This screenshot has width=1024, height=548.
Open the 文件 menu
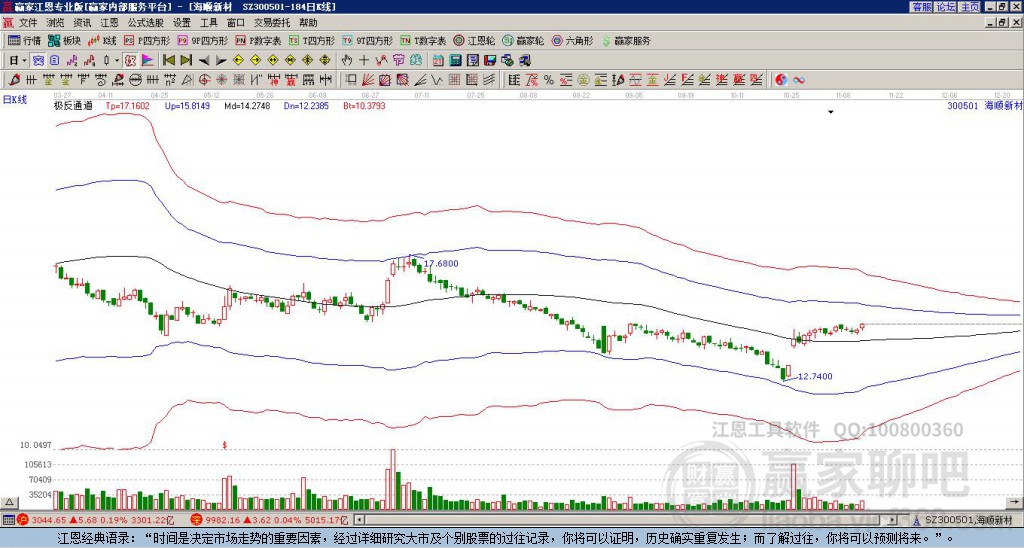[x=28, y=23]
